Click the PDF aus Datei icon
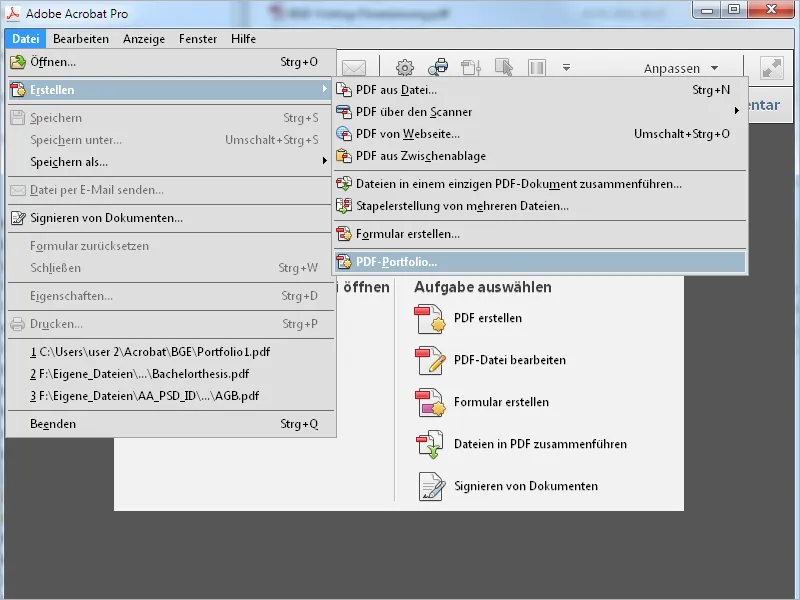The width and height of the screenshot is (800, 600). (x=344, y=90)
